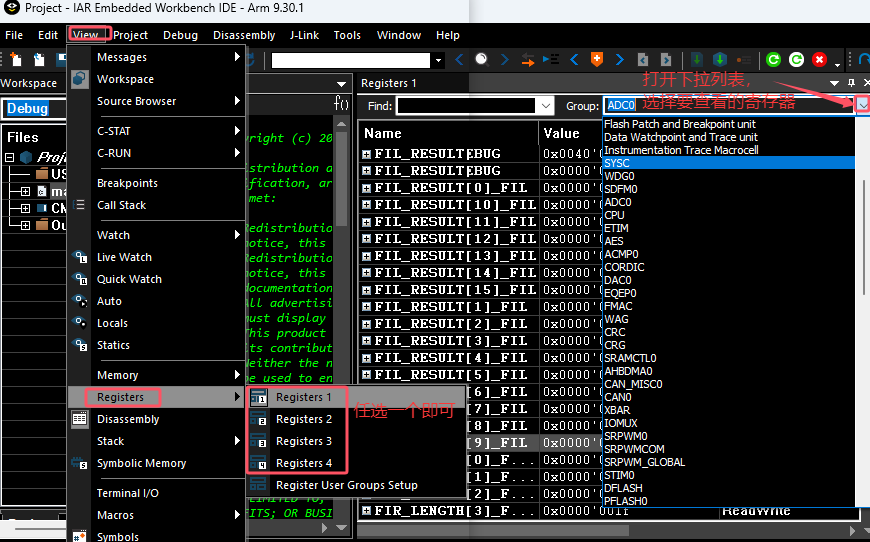Screen dimensions: 870x542
Task: Pin the Registers 1 panel
Action: tap(851, 83)
